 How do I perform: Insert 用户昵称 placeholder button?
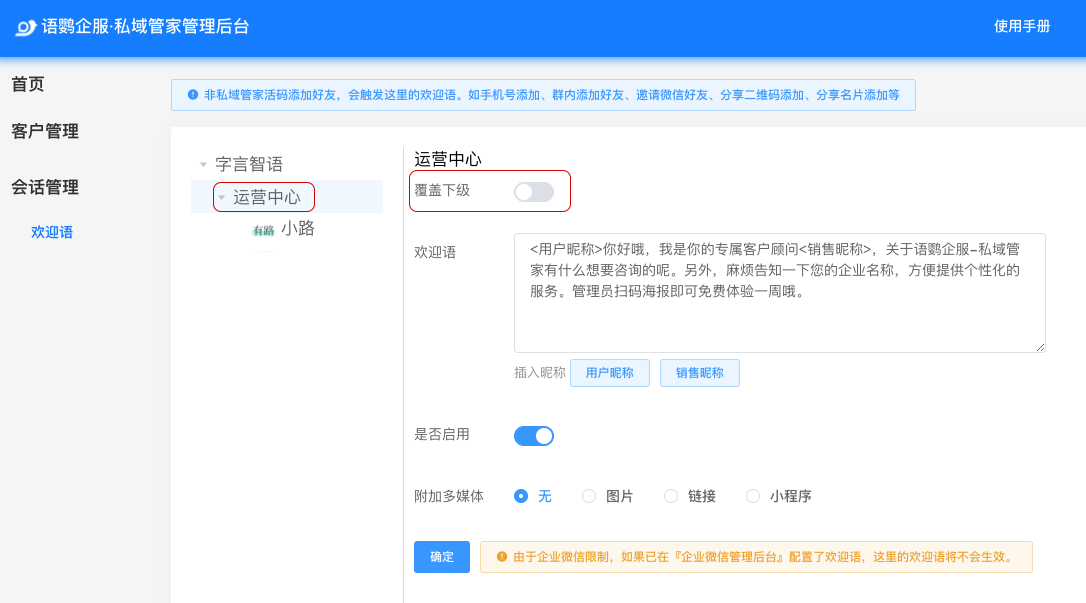click(x=609, y=373)
